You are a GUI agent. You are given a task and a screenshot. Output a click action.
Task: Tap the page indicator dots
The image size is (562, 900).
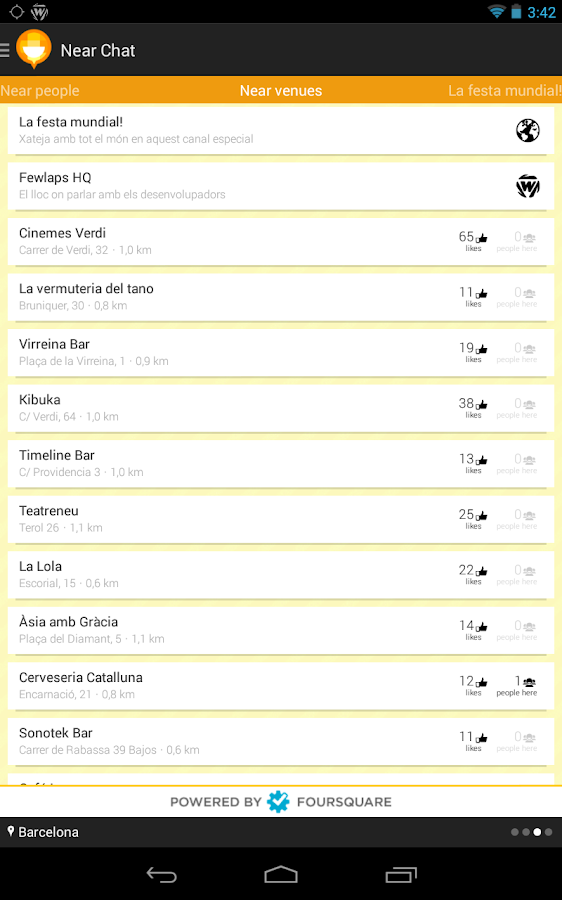click(532, 832)
